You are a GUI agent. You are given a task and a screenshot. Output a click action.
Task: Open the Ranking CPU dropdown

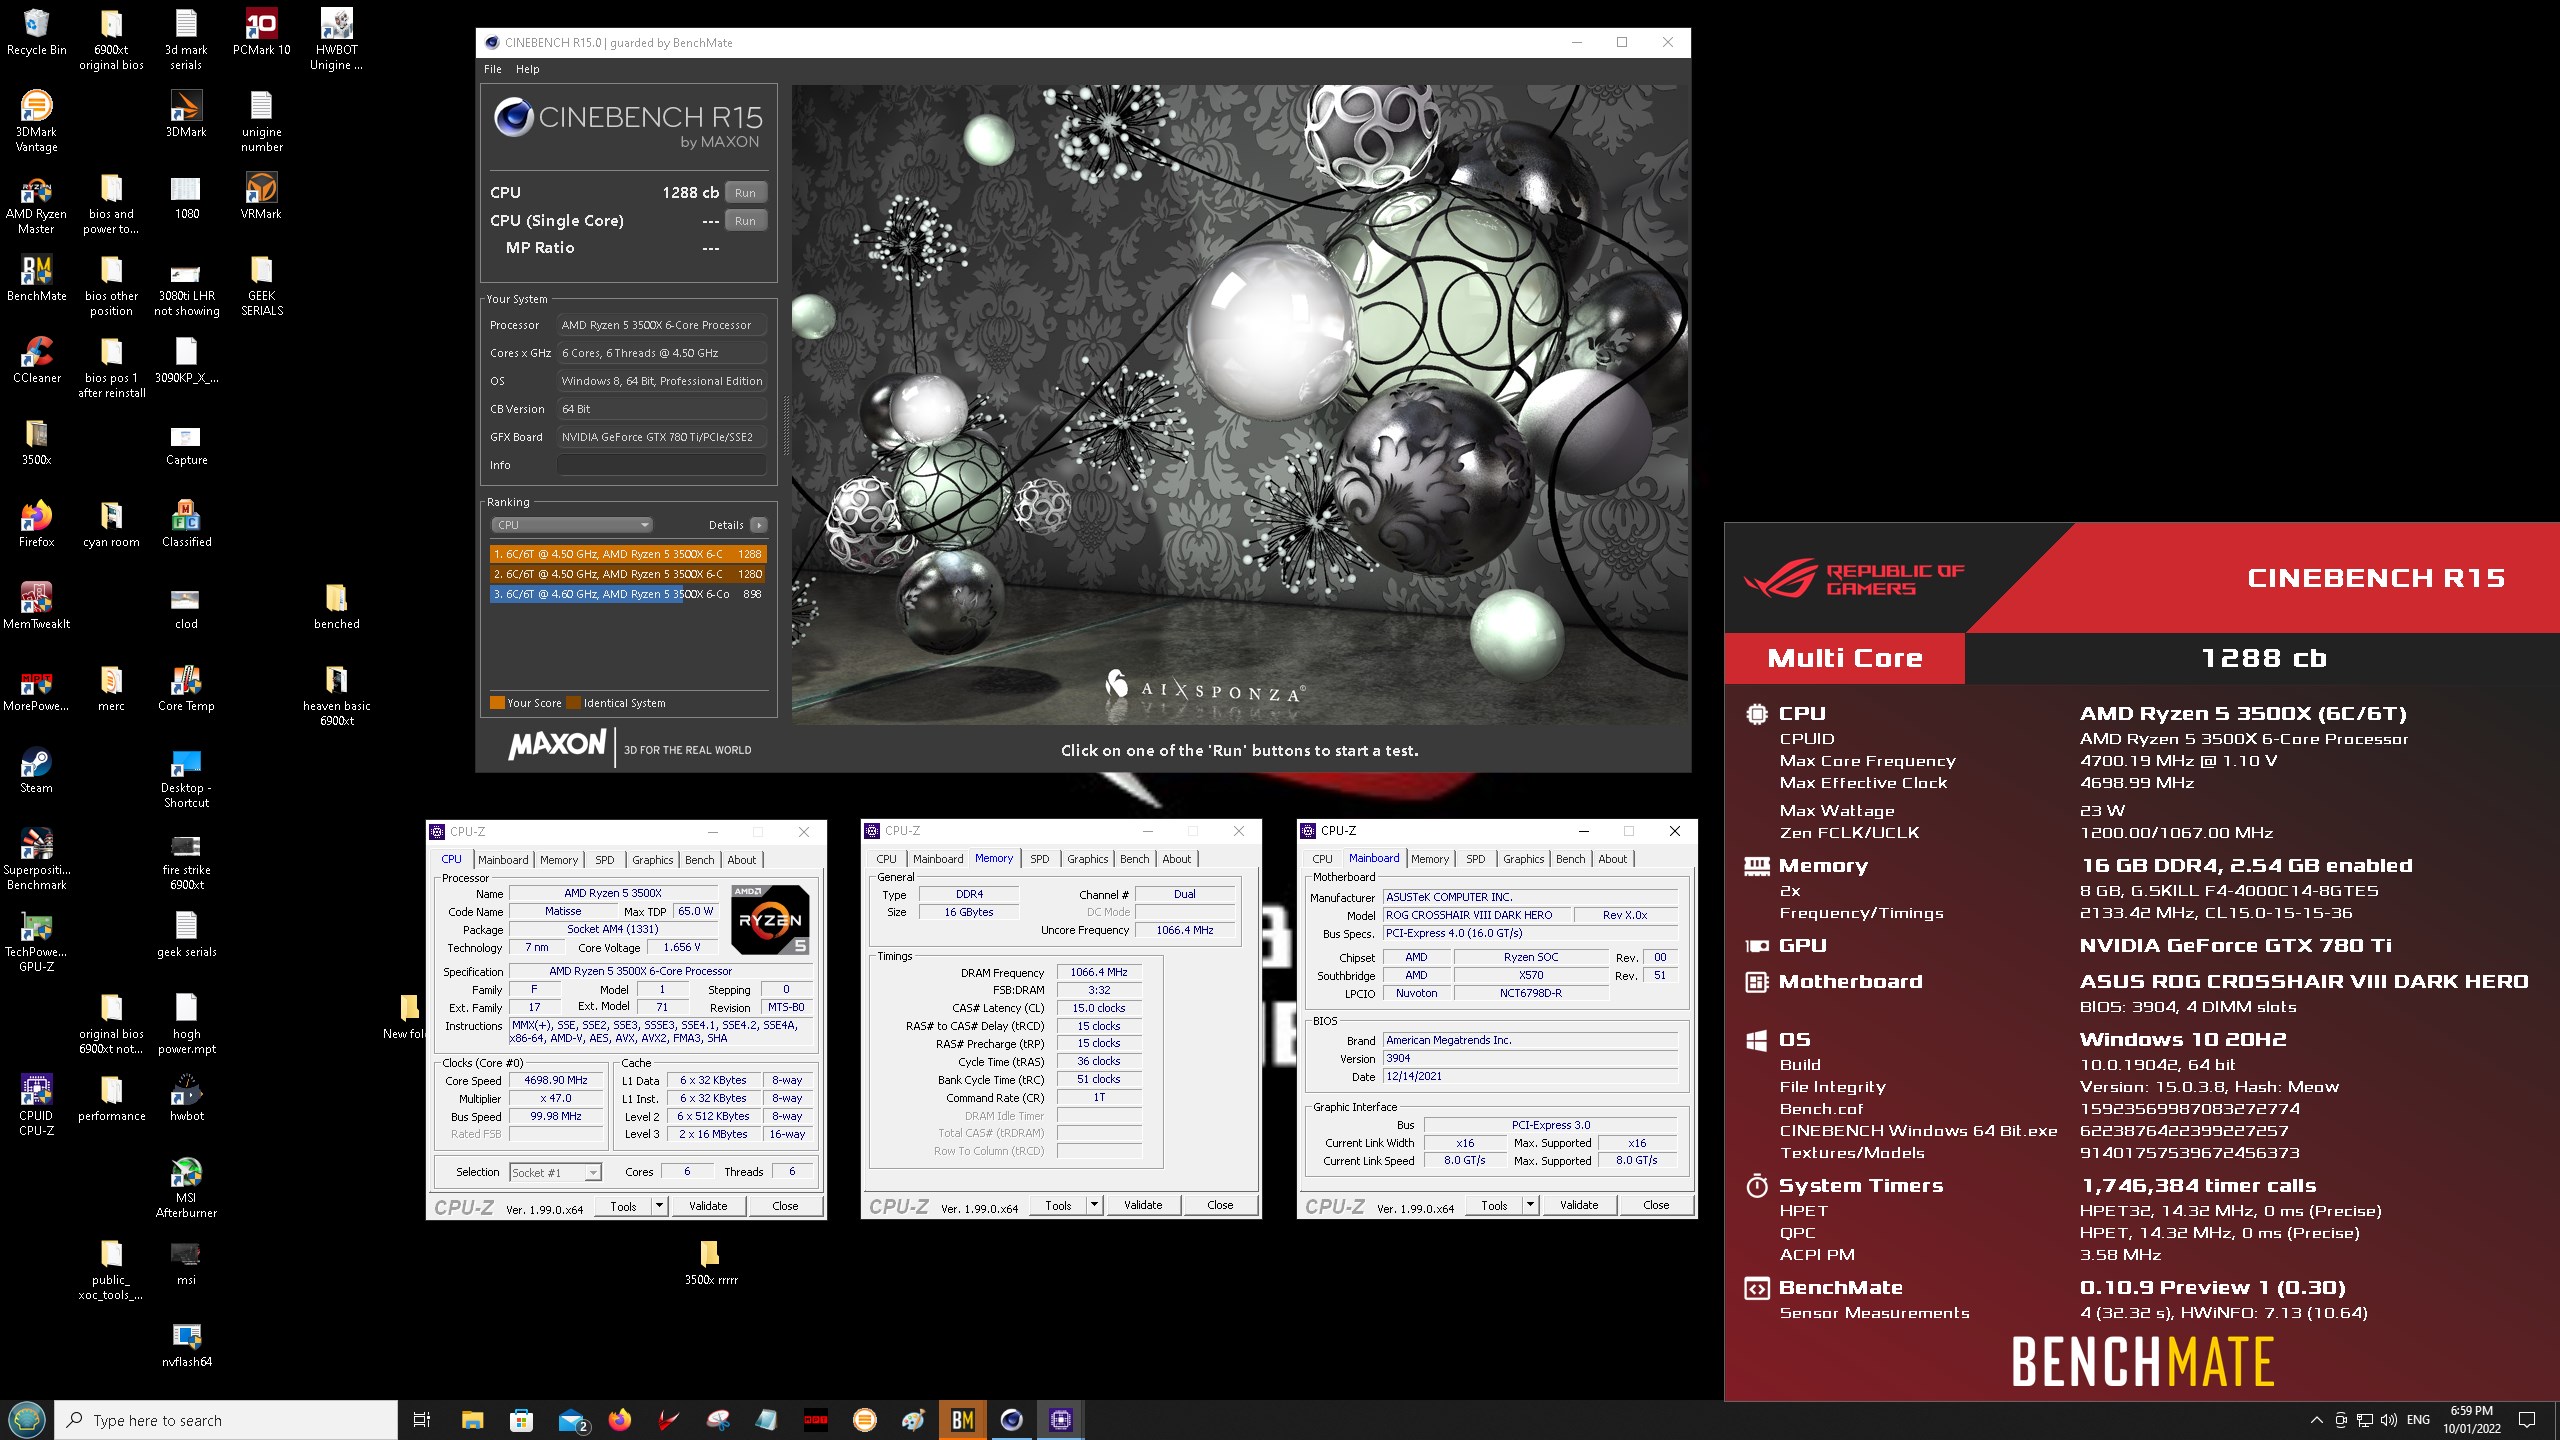(571, 525)
